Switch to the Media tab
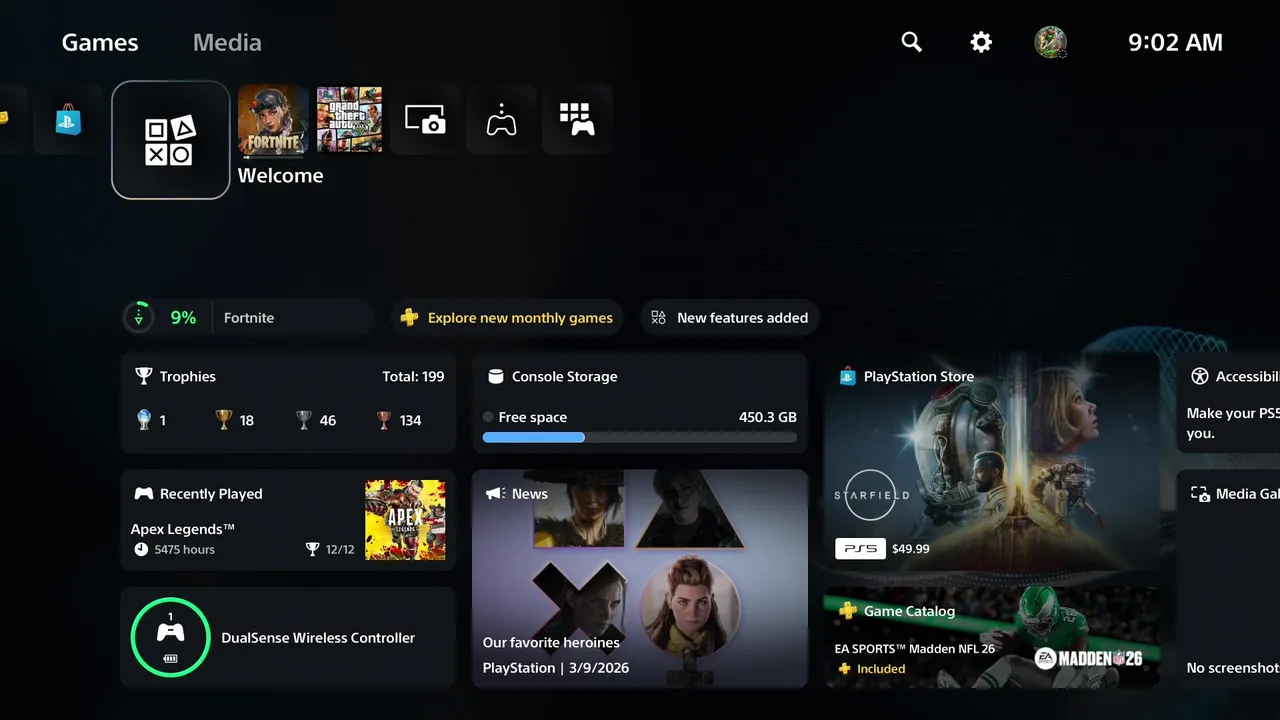This screenshot has width=1280, height=720. [x=227, y=43]
